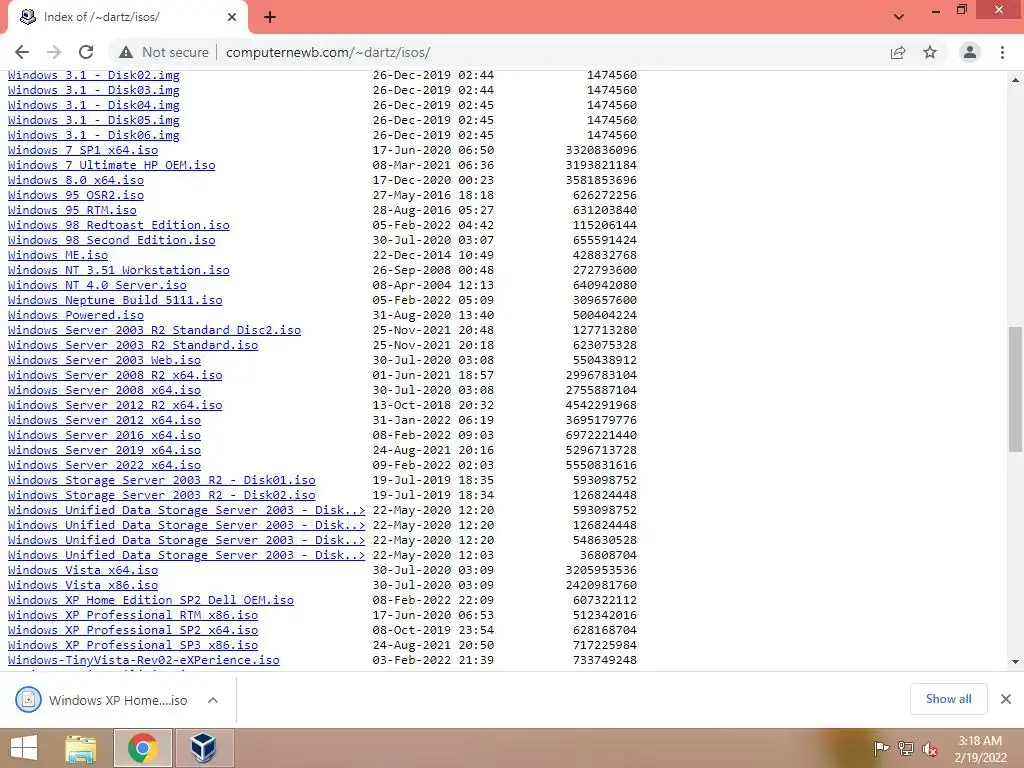
Task: Open the Windows Powered.iso link
Action: click(x=76, y=315)
